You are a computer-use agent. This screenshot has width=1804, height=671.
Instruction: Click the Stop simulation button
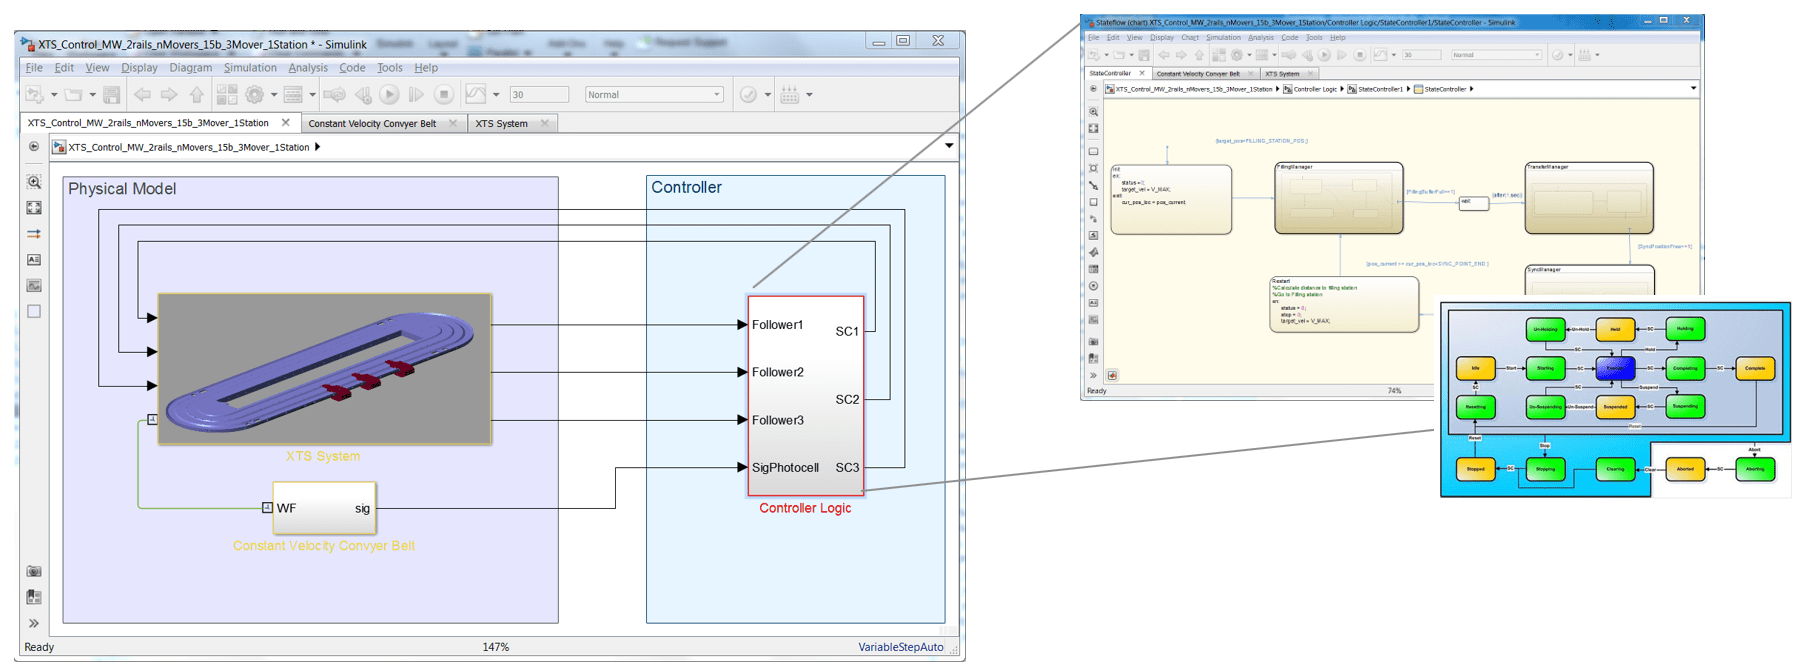[444, 94]
